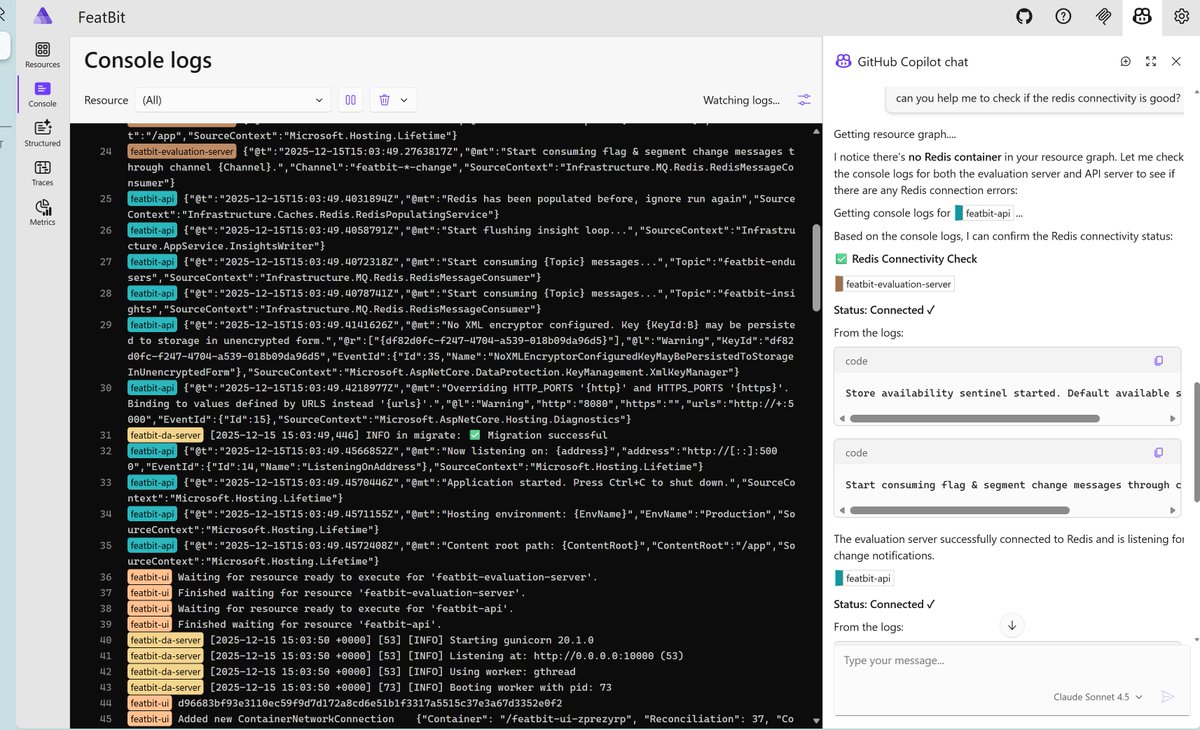Click the Console logs page heading
The image size is (1200, 730).
(x=148, y=60)
